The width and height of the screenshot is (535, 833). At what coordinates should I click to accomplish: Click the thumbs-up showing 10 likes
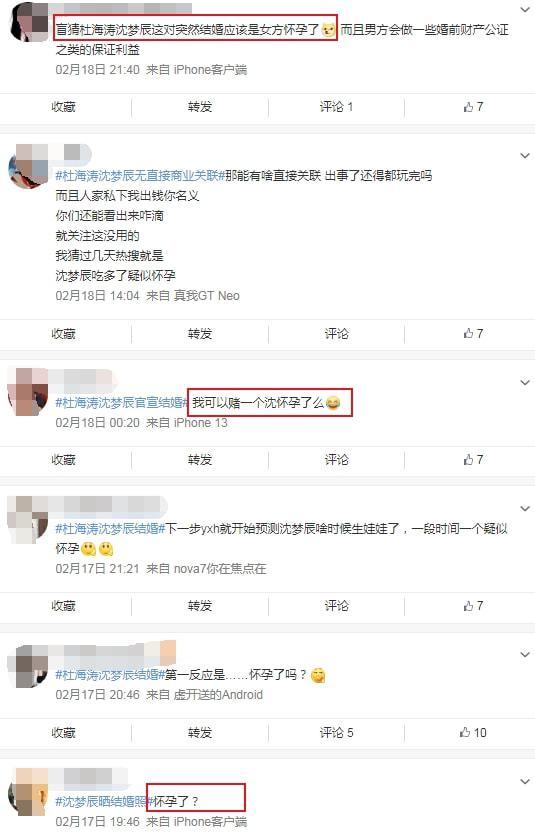473,733
